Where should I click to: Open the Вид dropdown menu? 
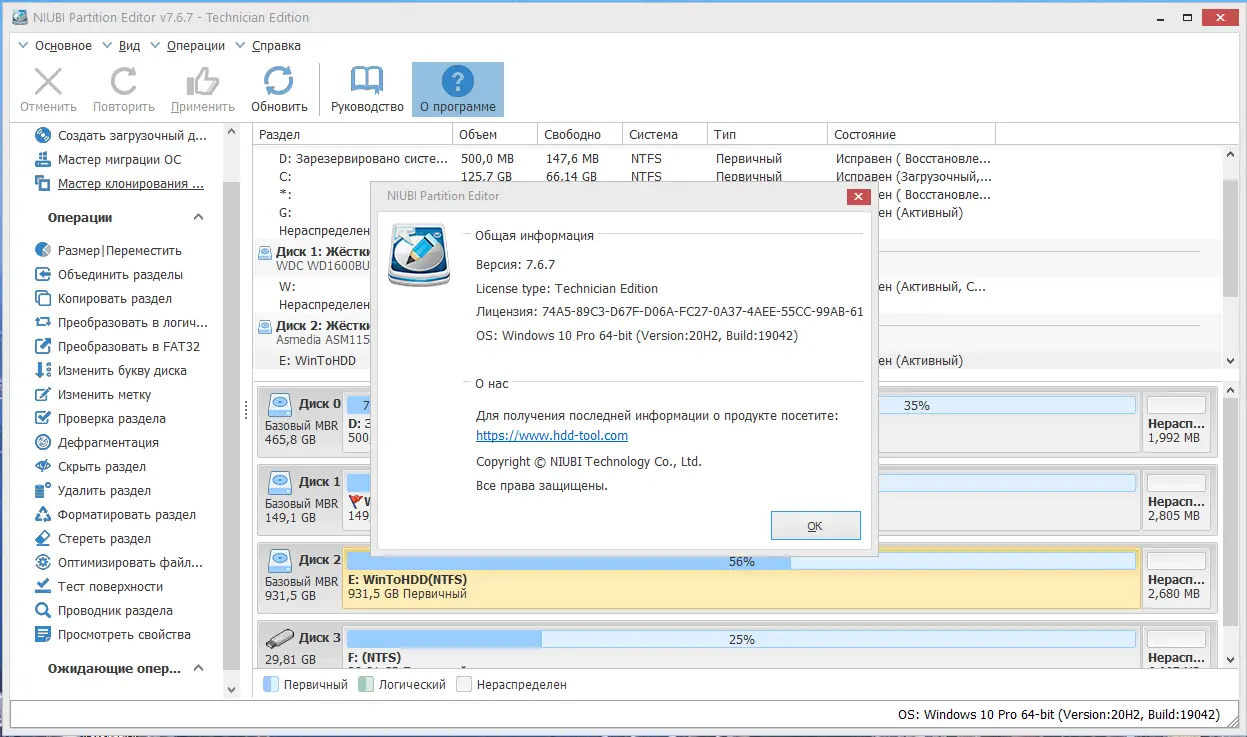(127, 45)
